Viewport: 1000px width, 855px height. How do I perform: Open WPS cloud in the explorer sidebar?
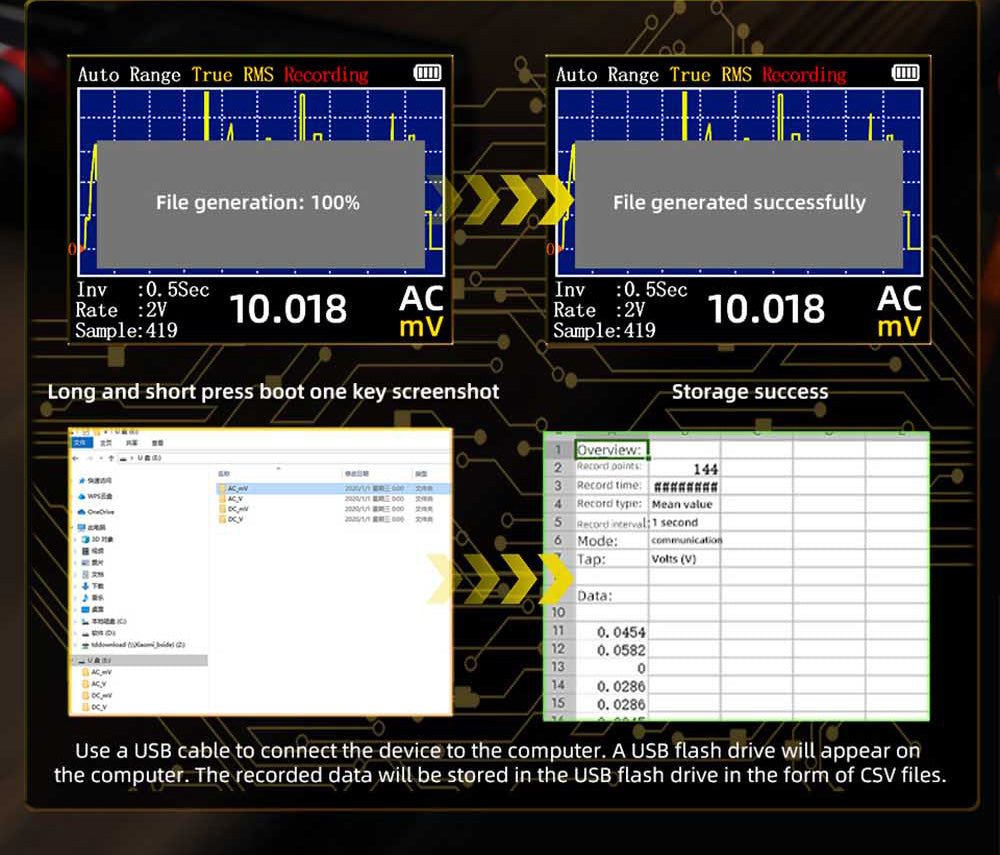[99, 495]
